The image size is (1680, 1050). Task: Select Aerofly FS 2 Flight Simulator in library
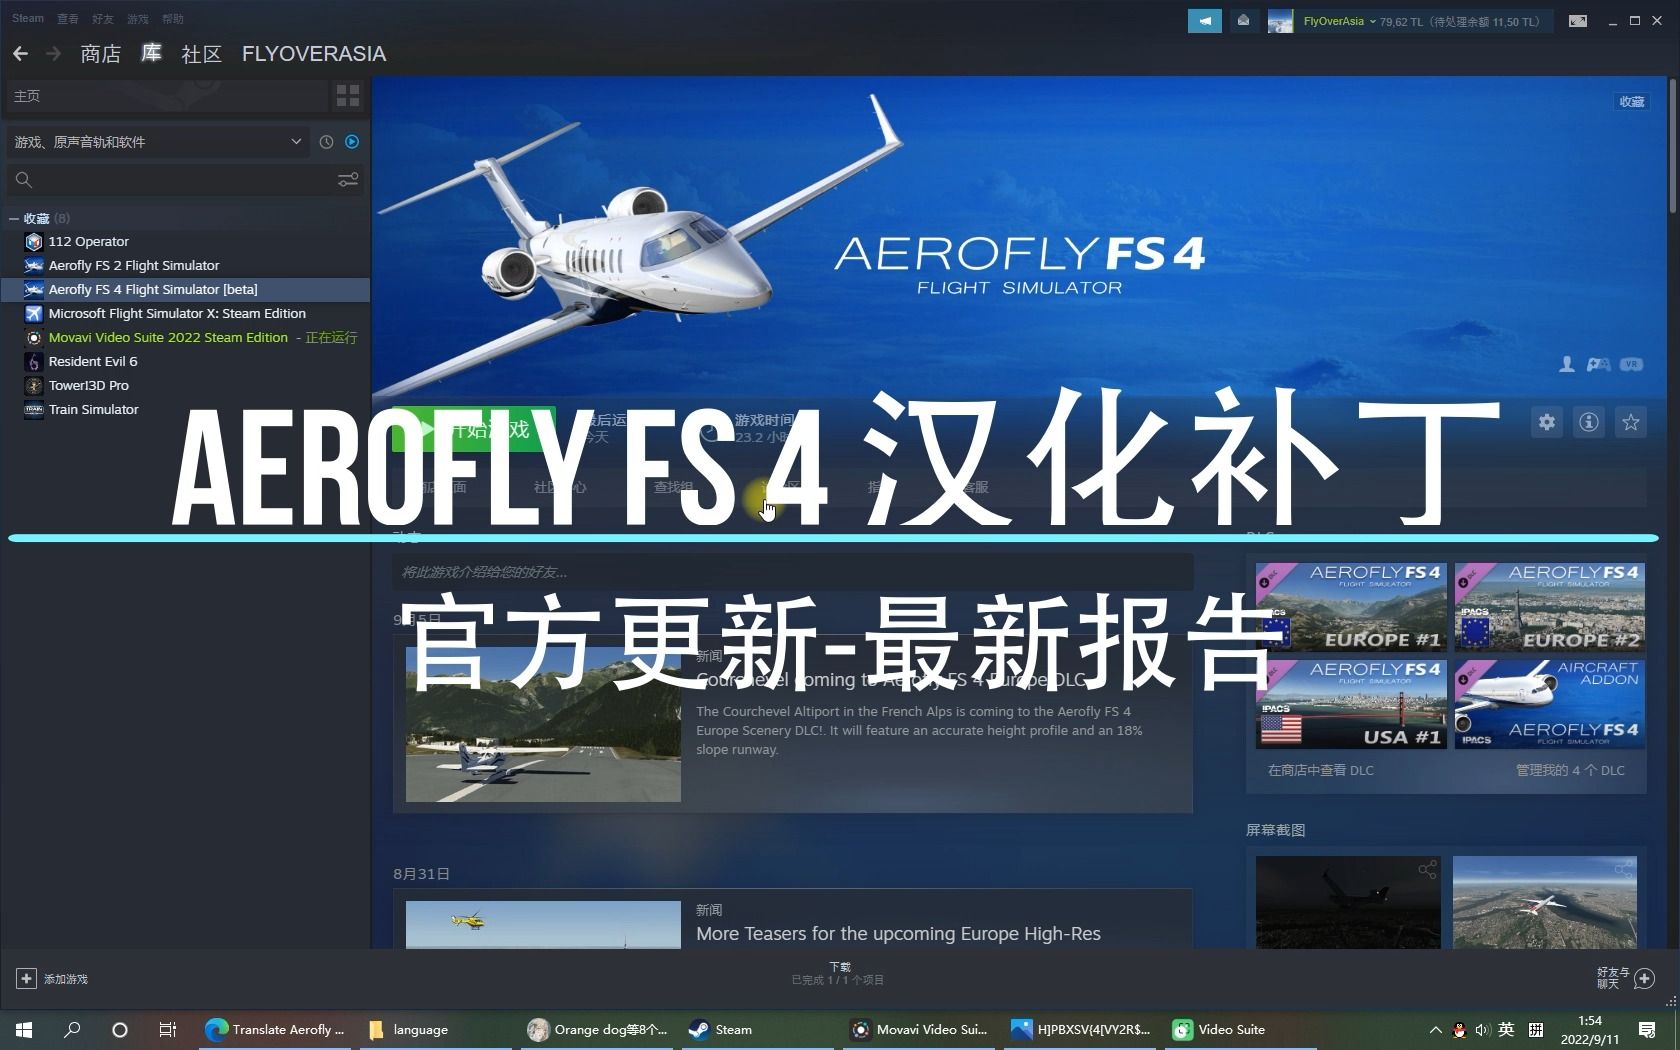[134, 265]
